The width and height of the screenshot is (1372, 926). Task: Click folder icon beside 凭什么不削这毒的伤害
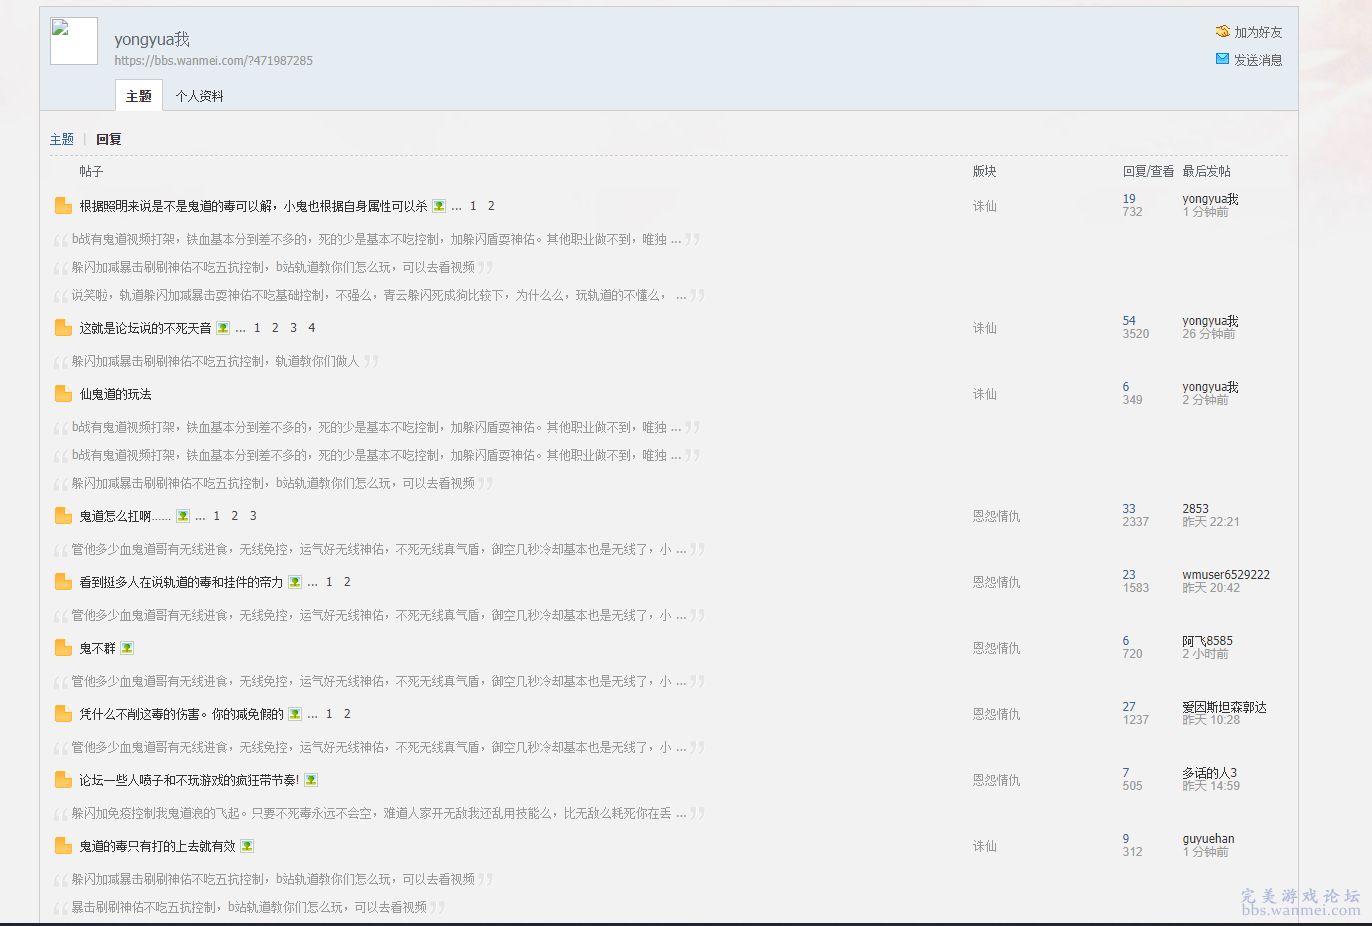(63, 714)
